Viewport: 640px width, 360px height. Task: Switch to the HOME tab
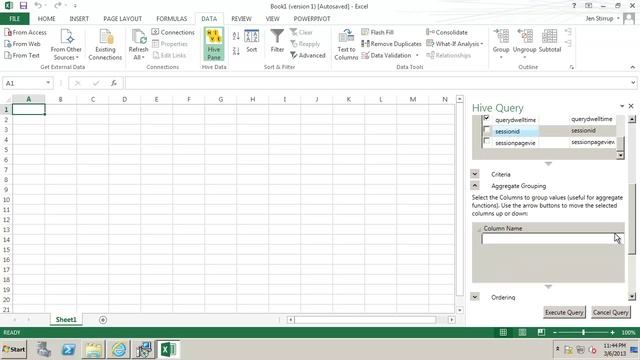[x=47, y=19]
